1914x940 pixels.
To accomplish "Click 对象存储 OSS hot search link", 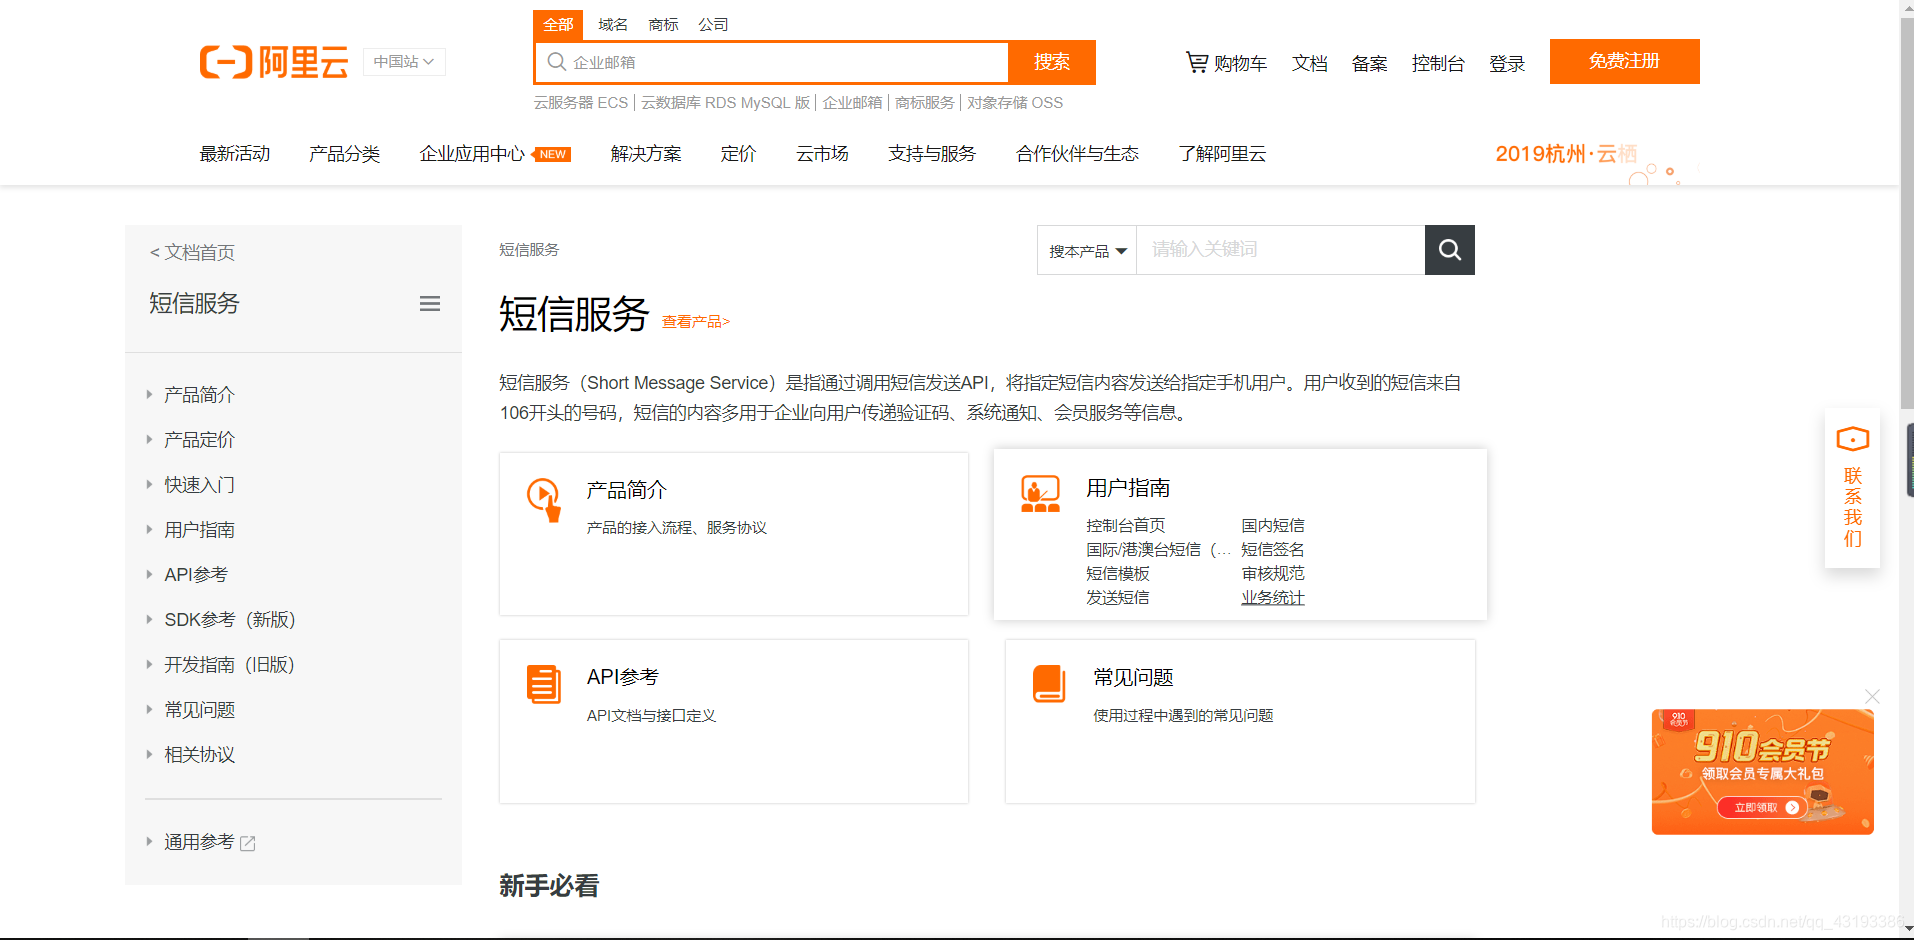I will click(x=1015, y=103).
